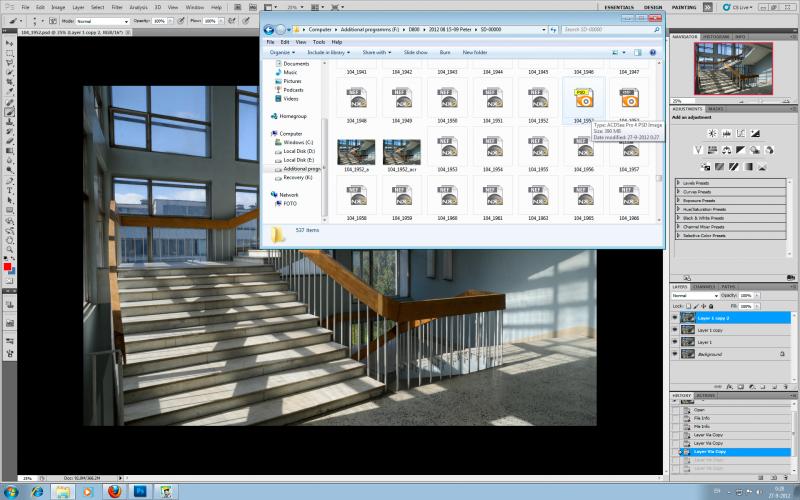Select the Zoom tool in the toolbox
This screenshot has height=500, width=800.
[9, 249]
